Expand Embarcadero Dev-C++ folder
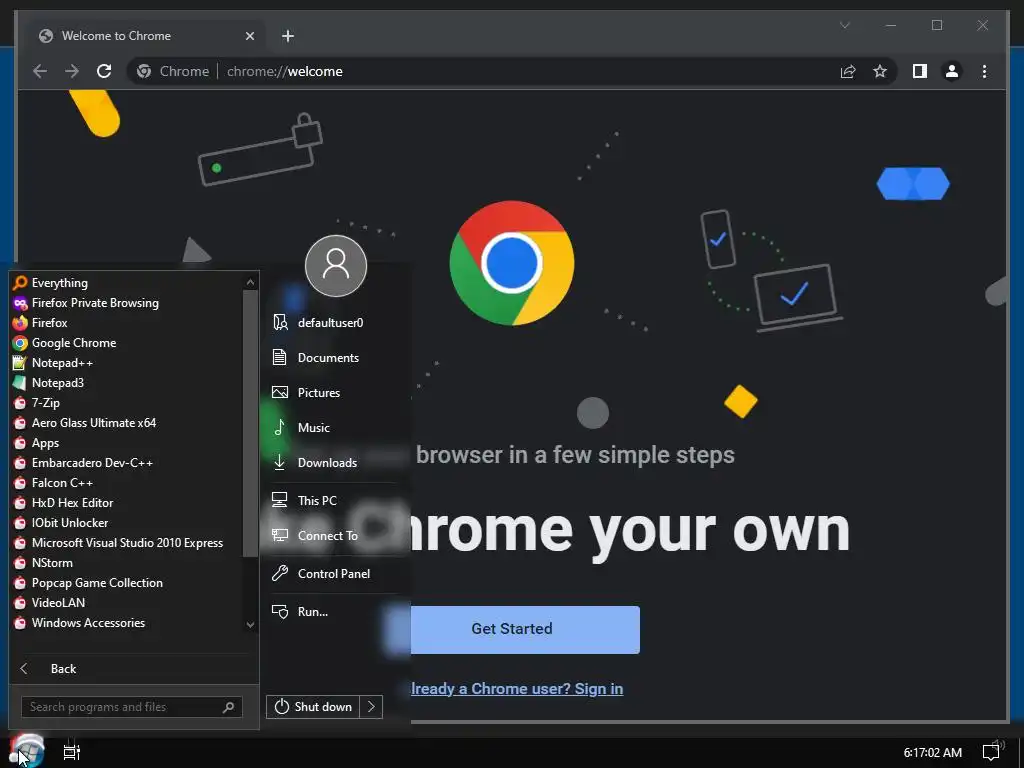This screenshot has width=1024, height=768. pyautogui.click(x=127, y=463)
